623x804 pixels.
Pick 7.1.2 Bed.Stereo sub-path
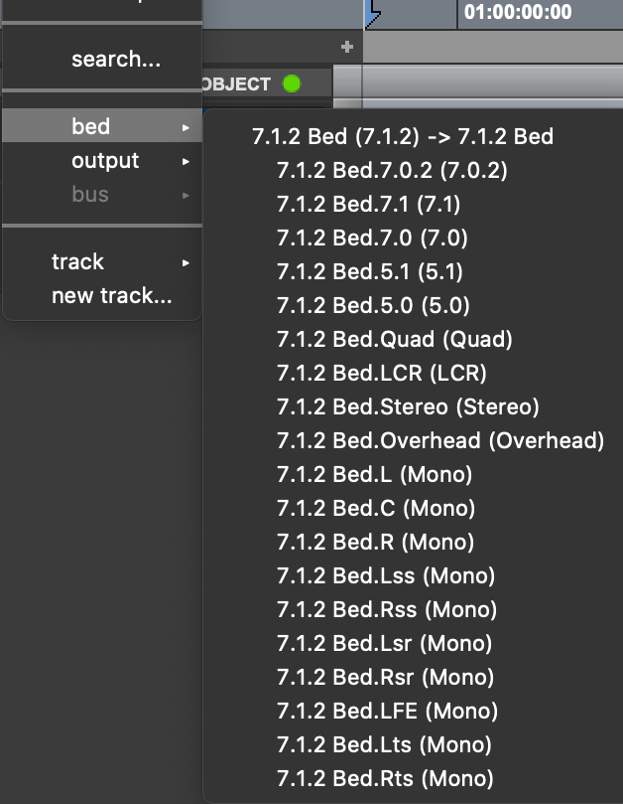pos(407,408)
